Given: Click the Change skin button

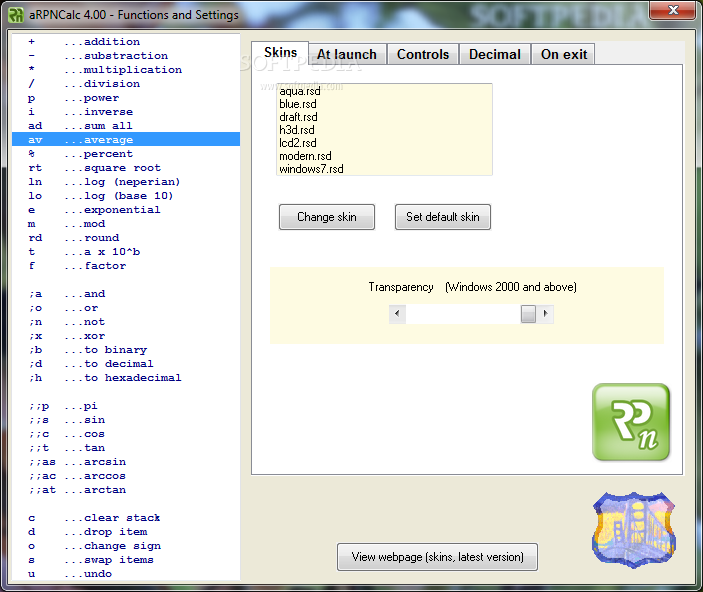Looking at the screenshot, I should coord(327,217).
